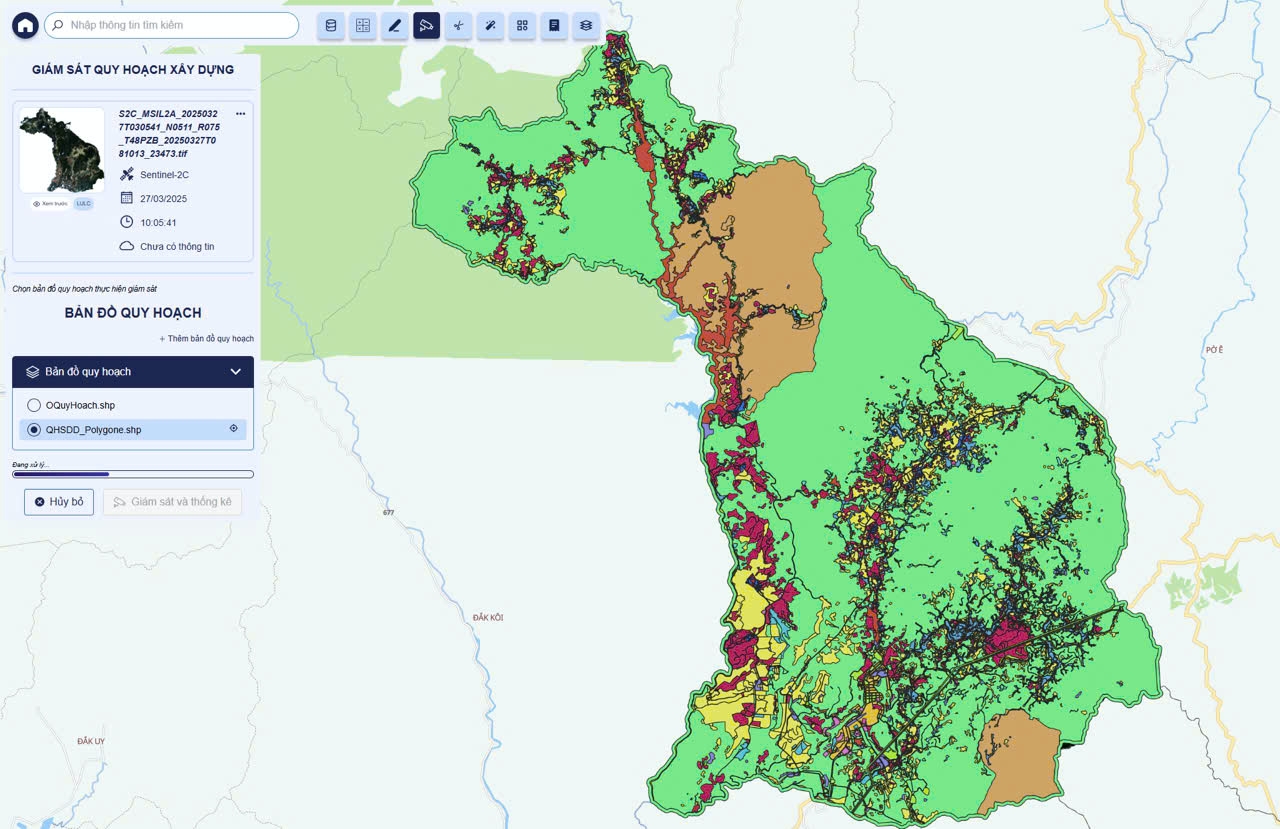Viewport: 1280px width, 829px height.
Task: Click Thêm bản đồ quy hoạch link
Action: 207,339
